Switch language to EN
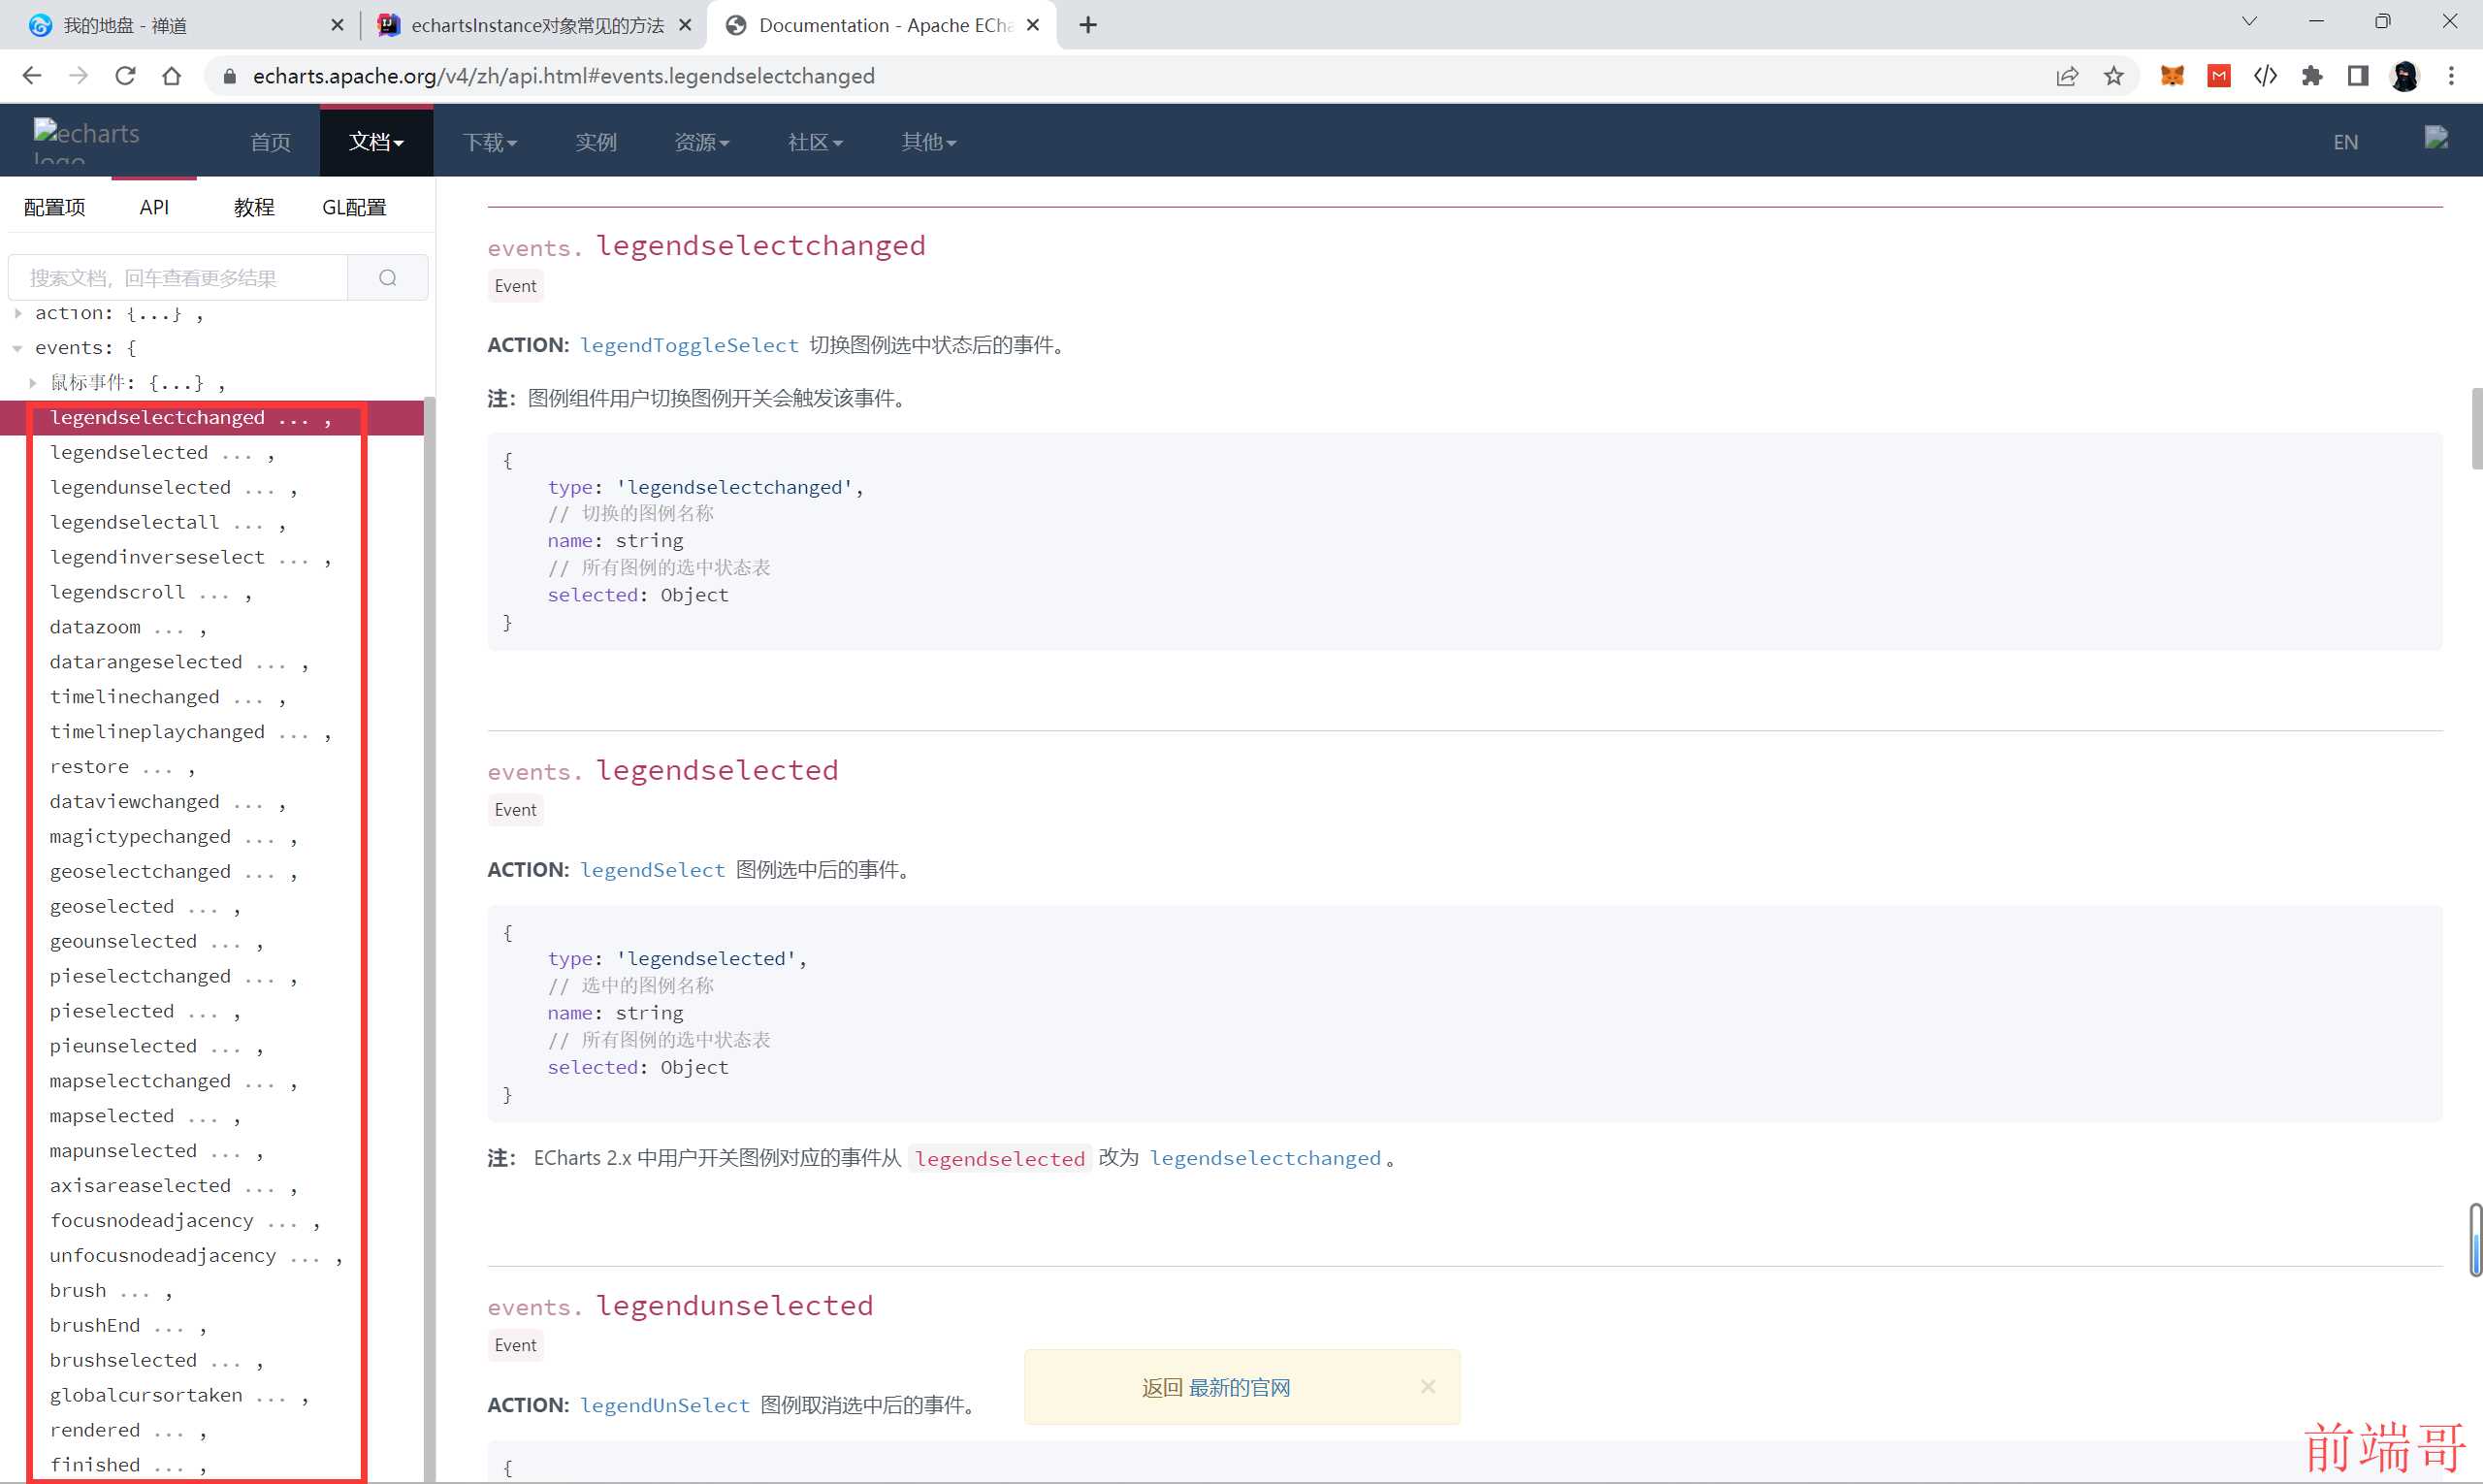This screenshot has height=1484, width=2483. pos(2345,142)
